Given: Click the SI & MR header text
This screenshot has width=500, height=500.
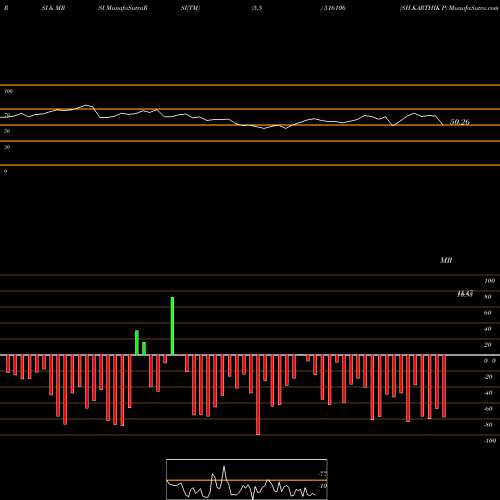Looking at the screenshot, I should [53, 8].
